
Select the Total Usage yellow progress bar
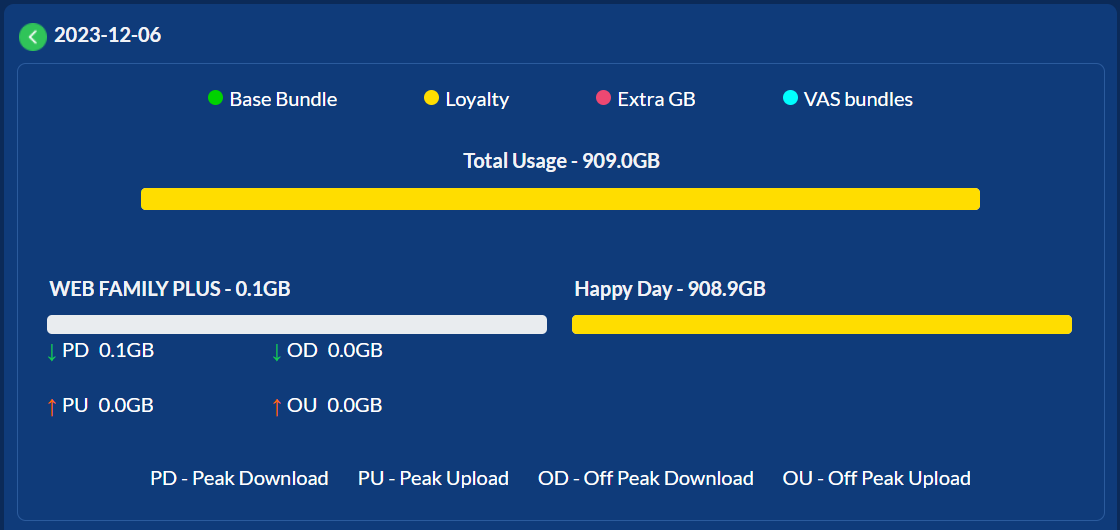point(560,199)
